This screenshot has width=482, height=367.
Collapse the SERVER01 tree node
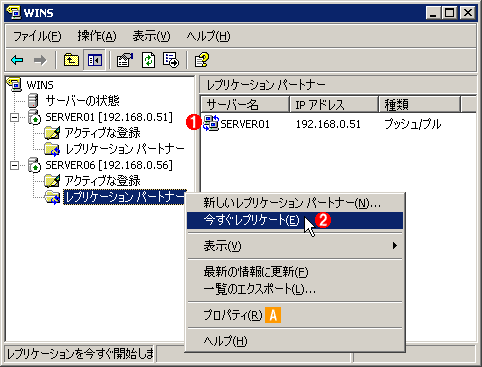[14, 117]
